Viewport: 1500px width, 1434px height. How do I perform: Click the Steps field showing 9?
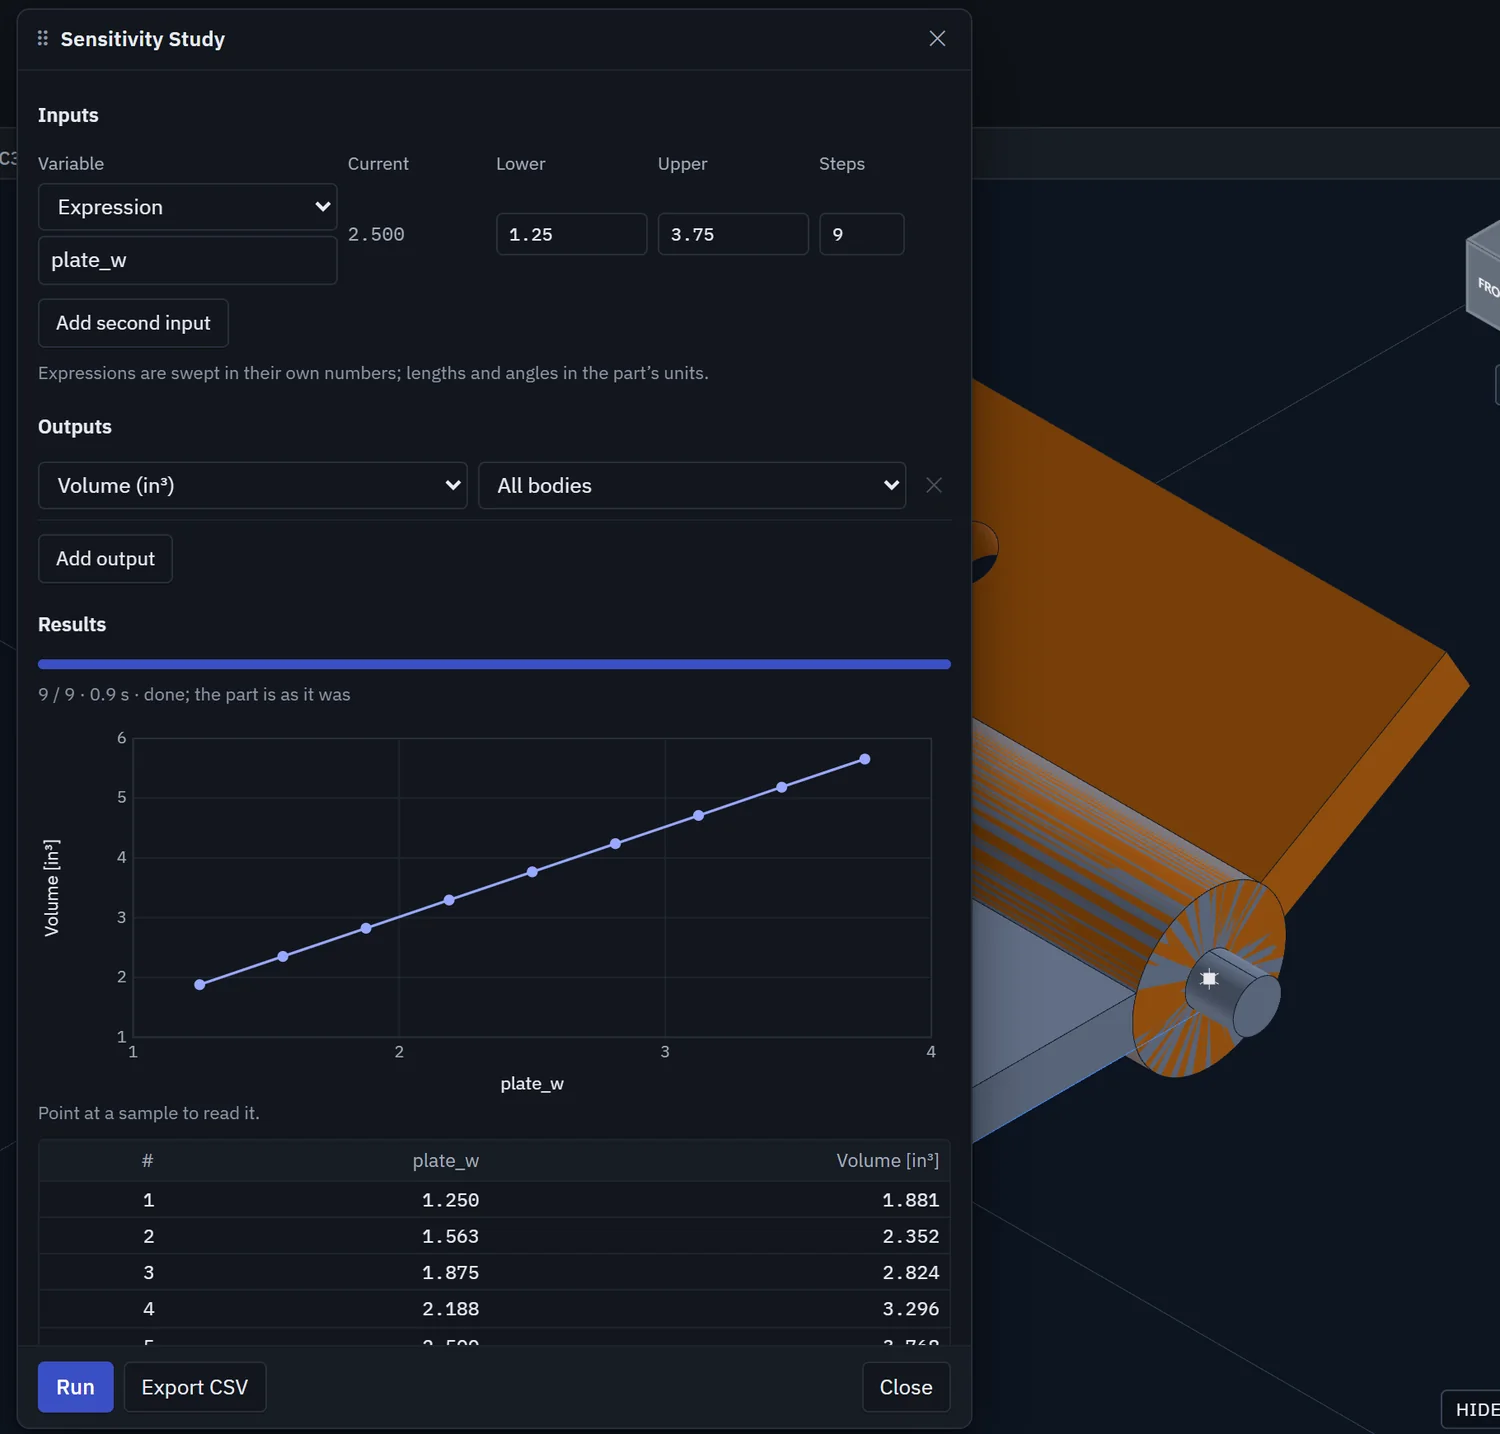click(x=862, y=234)
